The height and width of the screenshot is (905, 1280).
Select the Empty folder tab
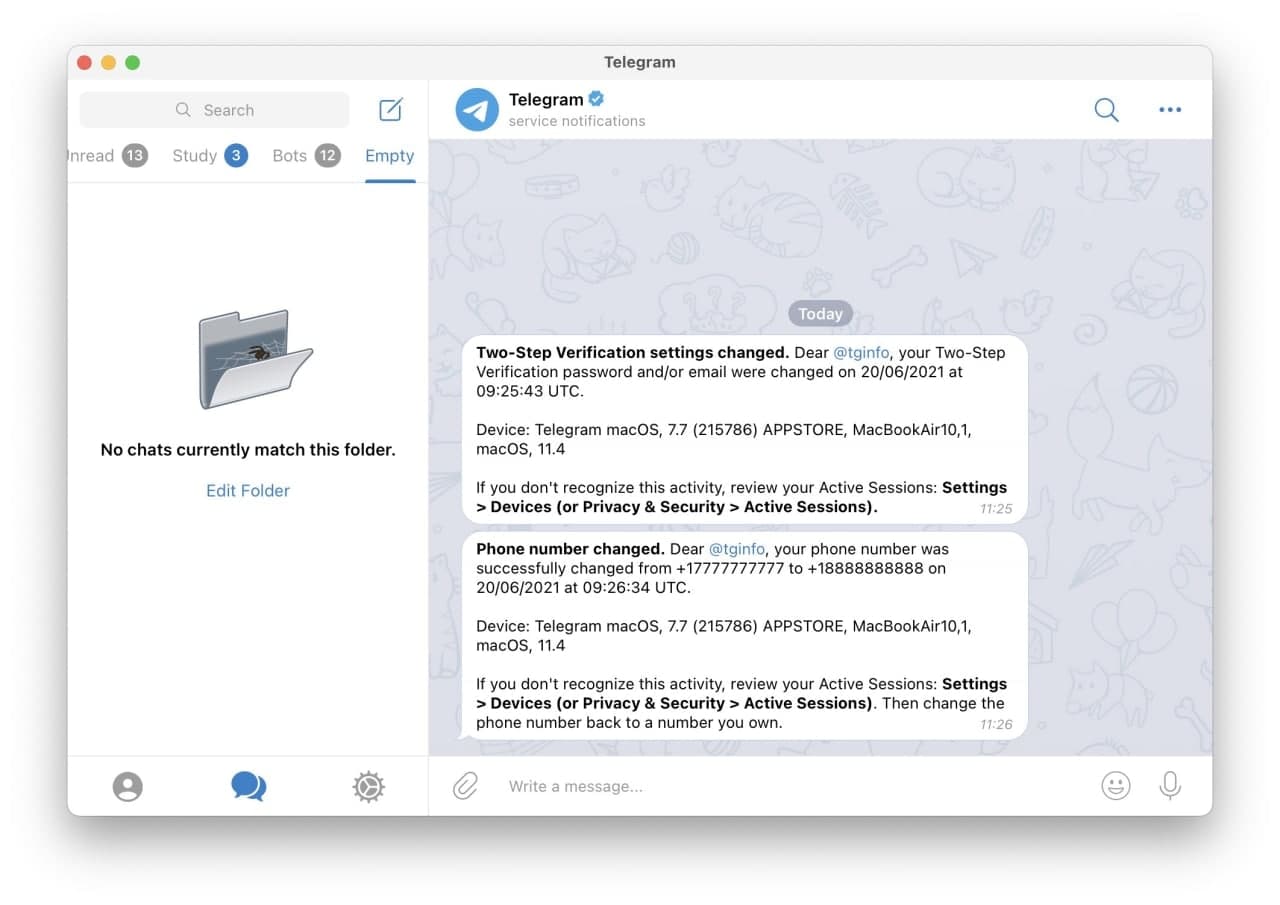(390, 155)
